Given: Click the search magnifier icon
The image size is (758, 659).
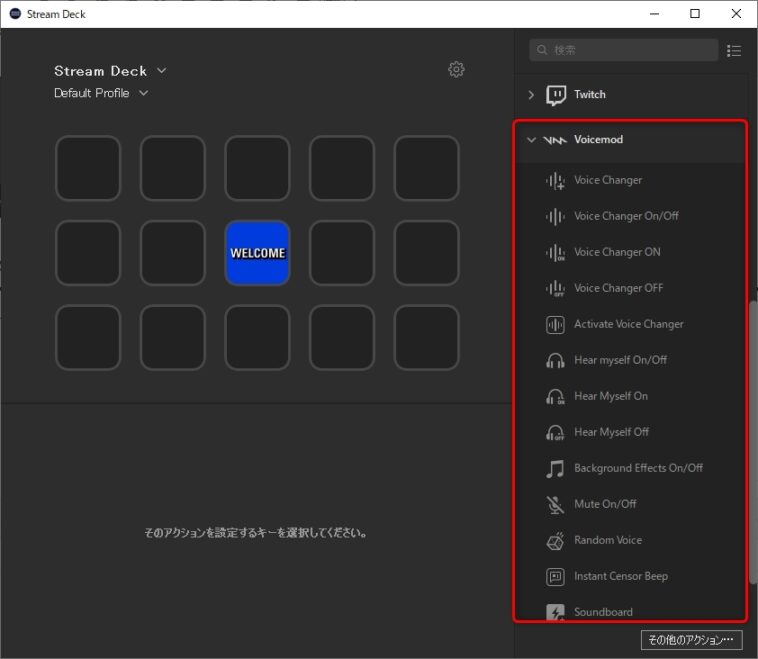Looking at the screenshot, I should pyautogui.click(x=542, y=50).
